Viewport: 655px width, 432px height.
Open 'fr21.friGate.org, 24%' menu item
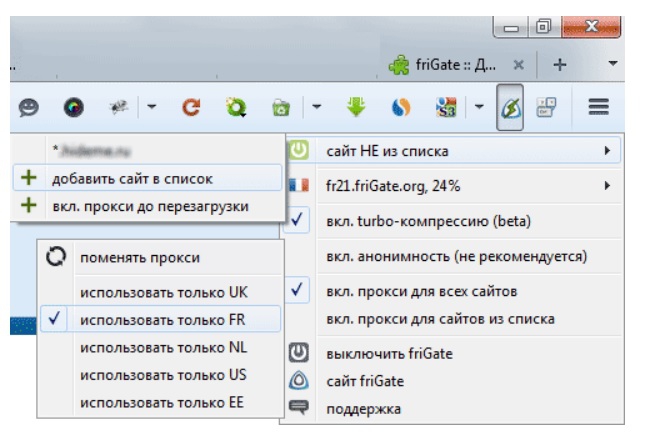[453, 186]
